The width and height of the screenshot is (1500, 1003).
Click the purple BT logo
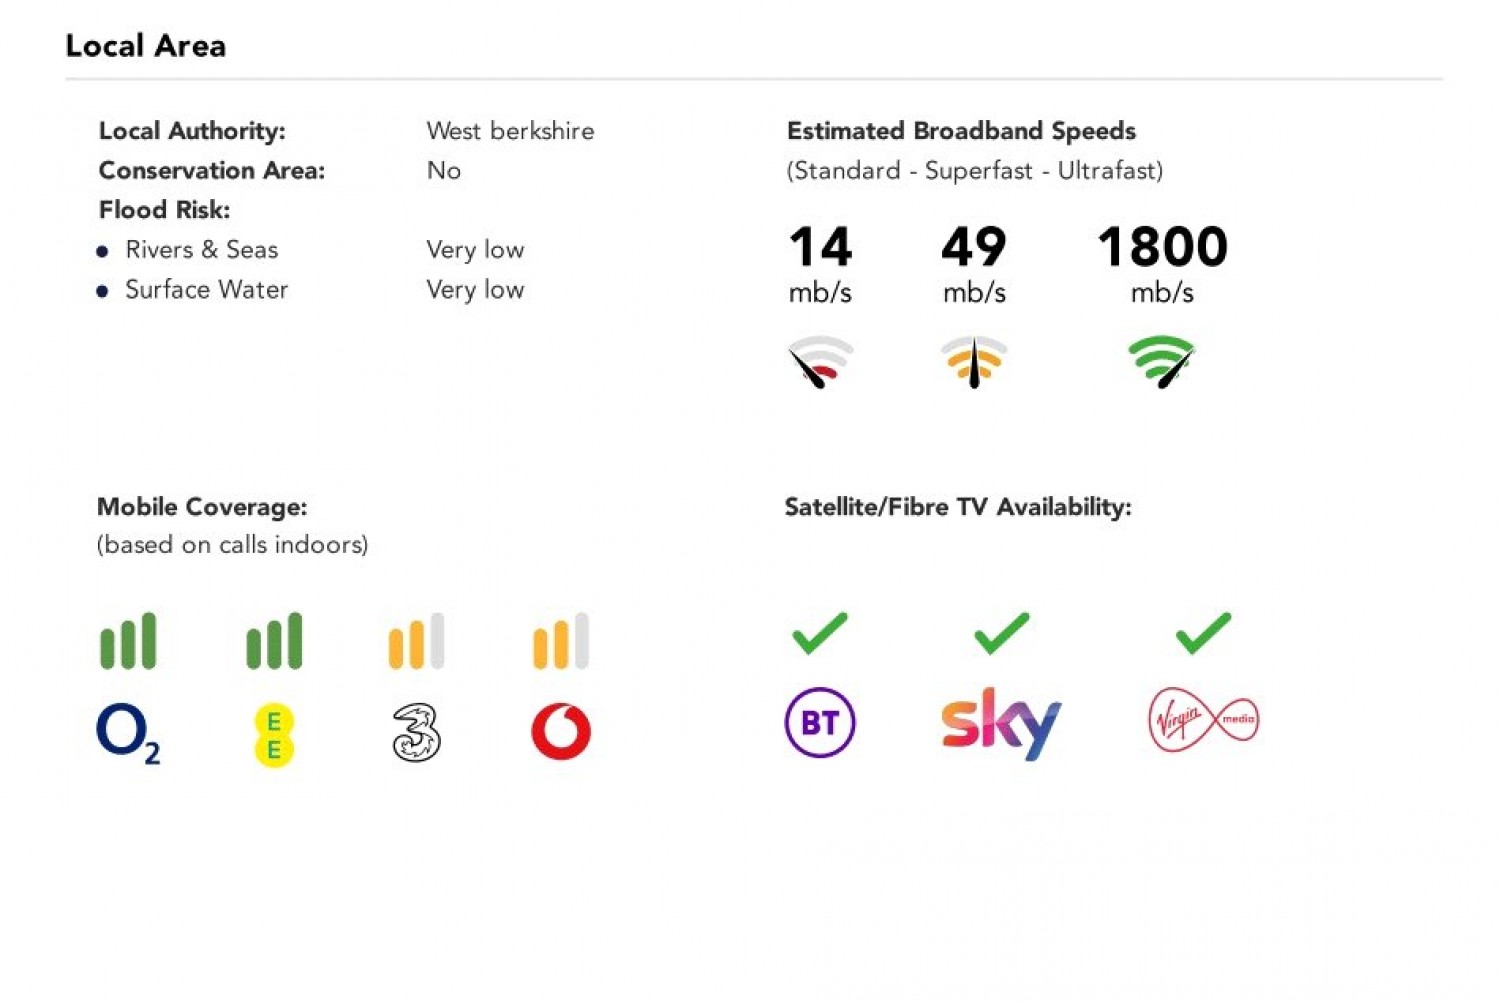click(820, 722)
